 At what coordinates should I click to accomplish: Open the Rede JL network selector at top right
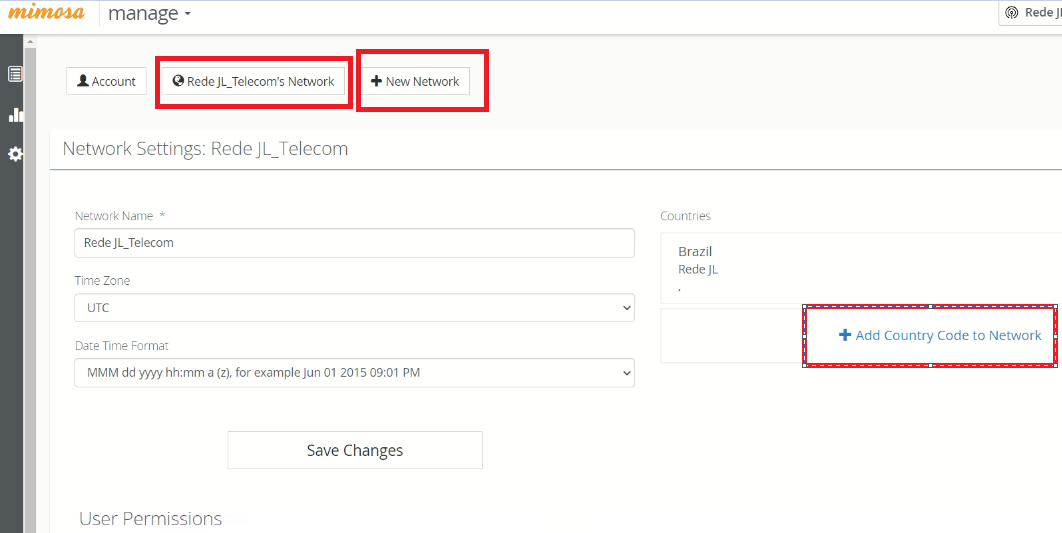pyautogui.click(x=1031, y=13)
